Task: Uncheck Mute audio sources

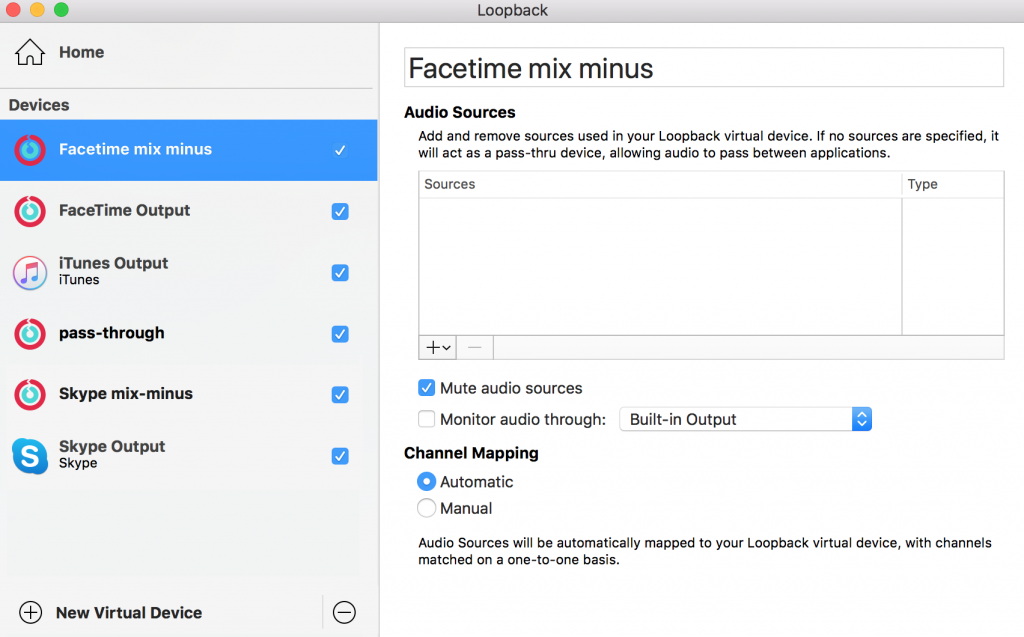Action: [426, 388]
